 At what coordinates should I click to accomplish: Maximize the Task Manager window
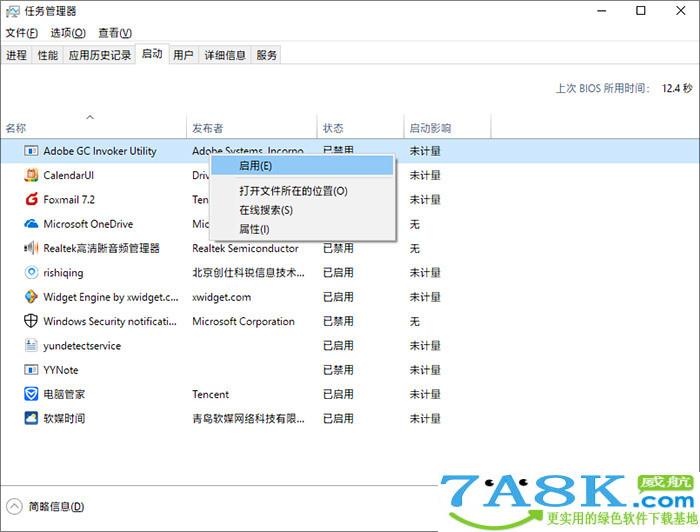click(x=641, y=11)
